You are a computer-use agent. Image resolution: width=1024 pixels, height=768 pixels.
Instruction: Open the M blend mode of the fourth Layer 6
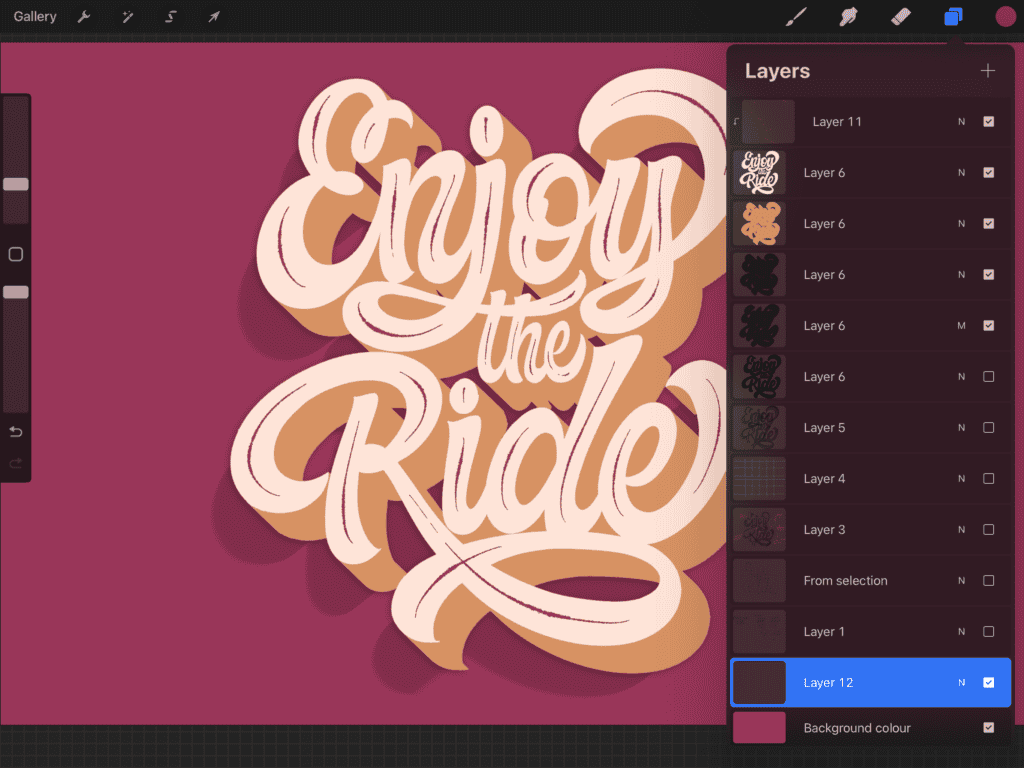[x=961, y=325]
